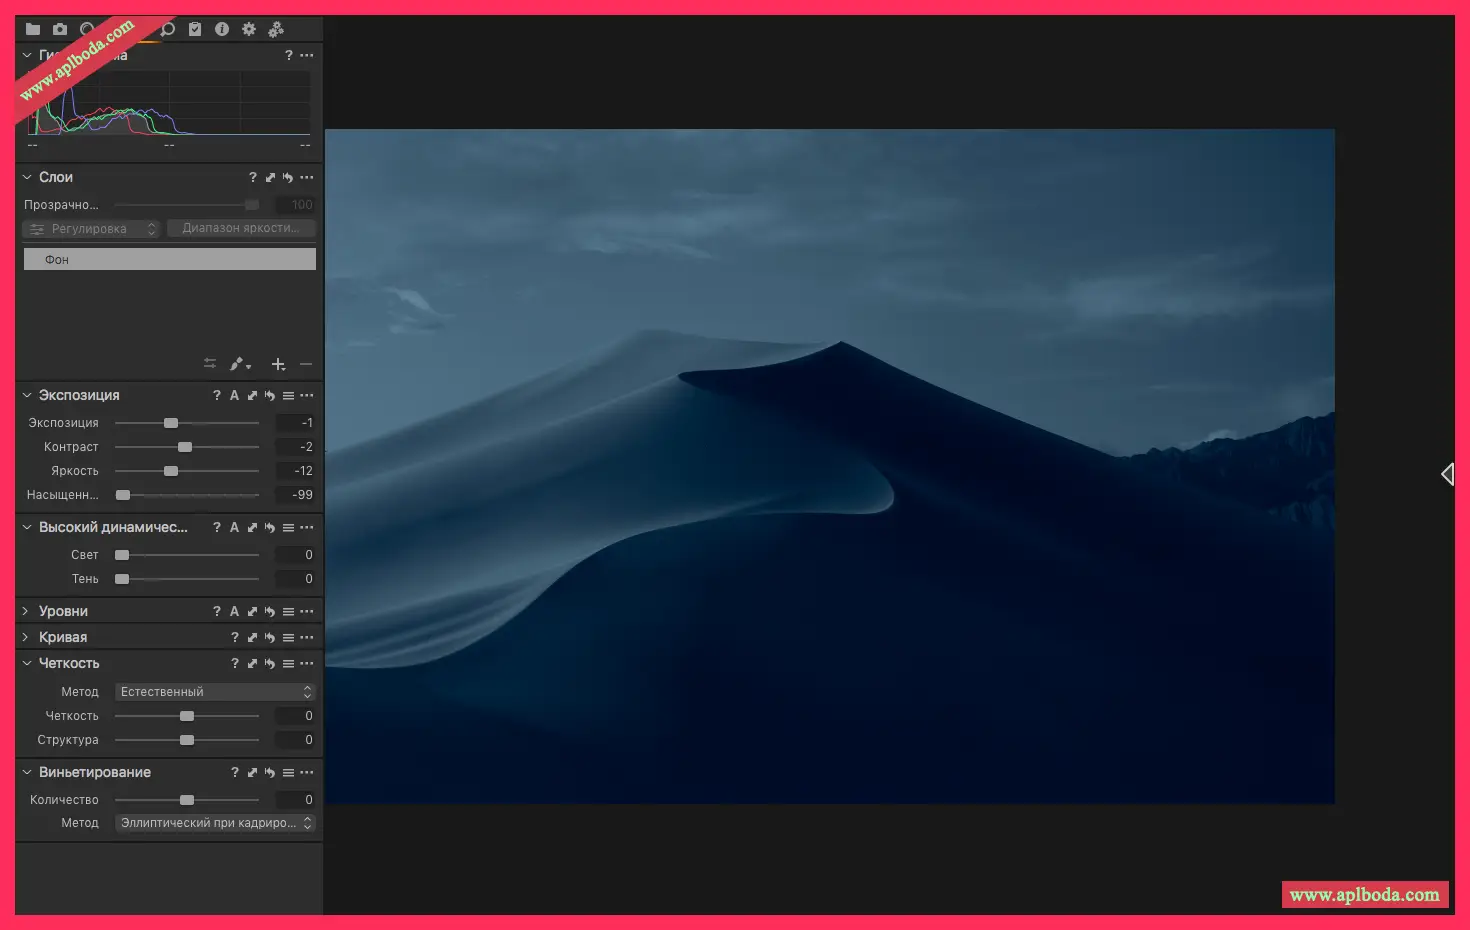This screenshot has width=1470, height=930.
Task: Reset the Экспозиция panel adjustments
Action: 270,396
